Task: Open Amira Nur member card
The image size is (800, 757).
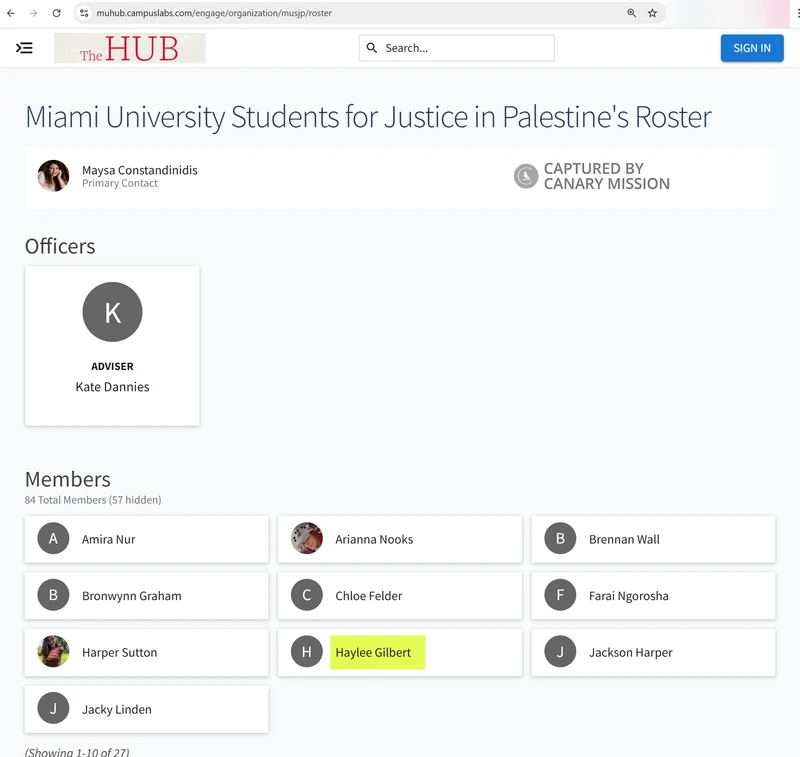Action: pyautogui.click(x=146, y=539)
